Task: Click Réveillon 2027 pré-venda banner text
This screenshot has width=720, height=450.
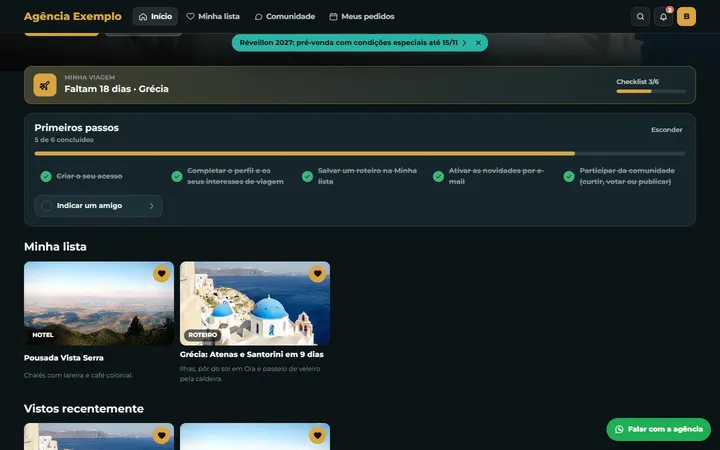Action: pyautogui.click(x=349, y=43)
